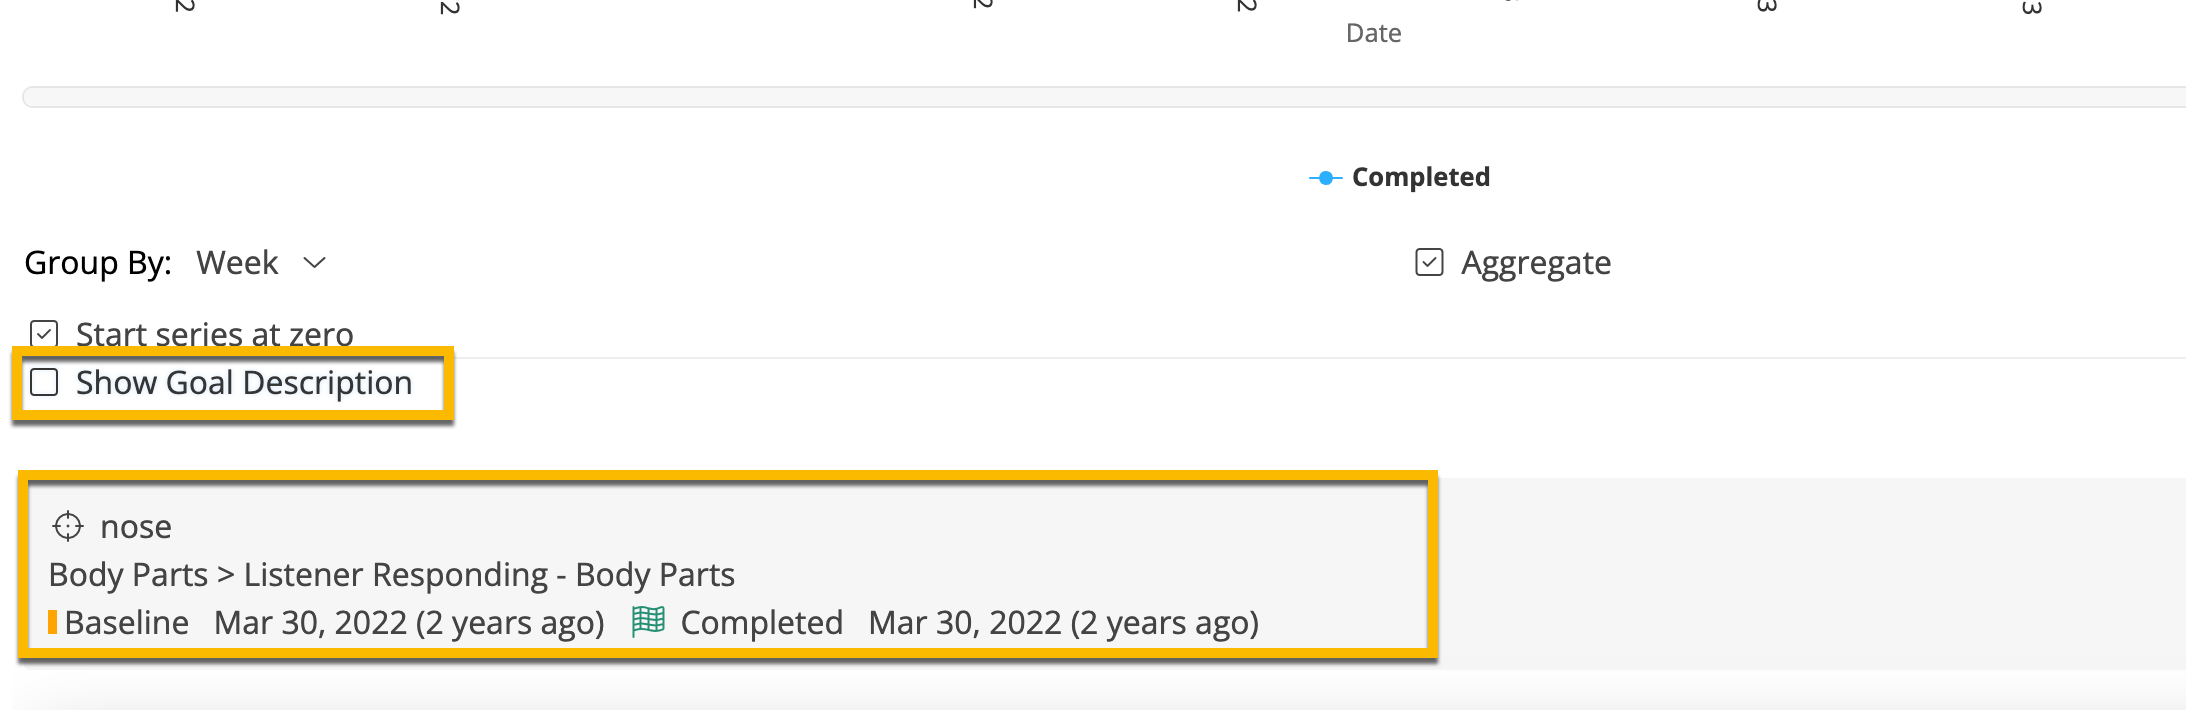Disable the Aggregate option

coord(1429,262)
